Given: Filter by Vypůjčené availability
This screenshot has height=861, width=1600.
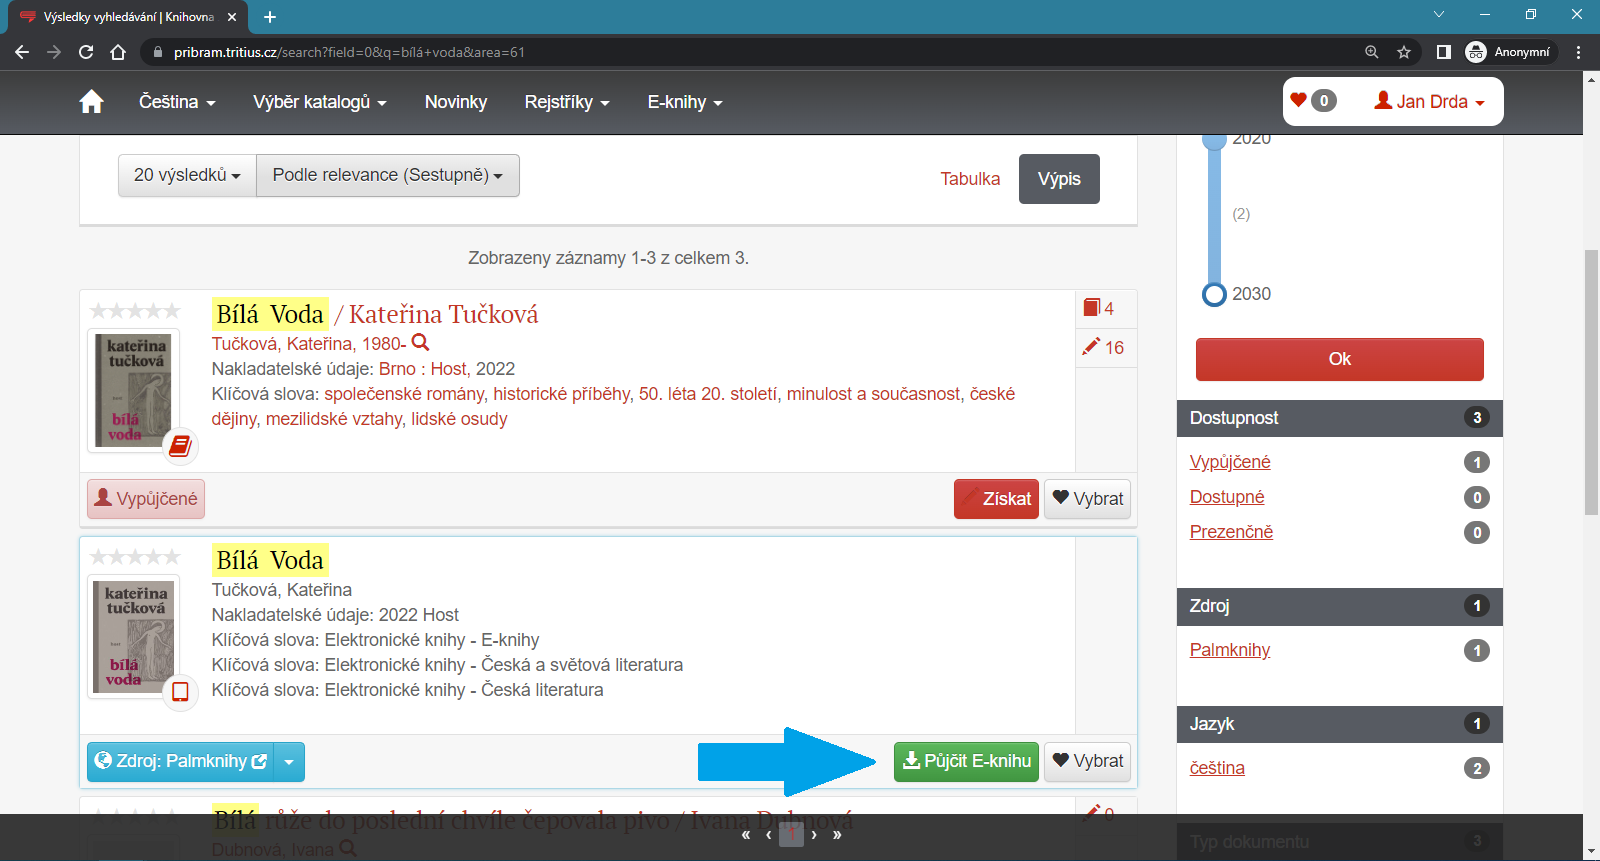Looking at the screenshot, I should (1230, 462).
